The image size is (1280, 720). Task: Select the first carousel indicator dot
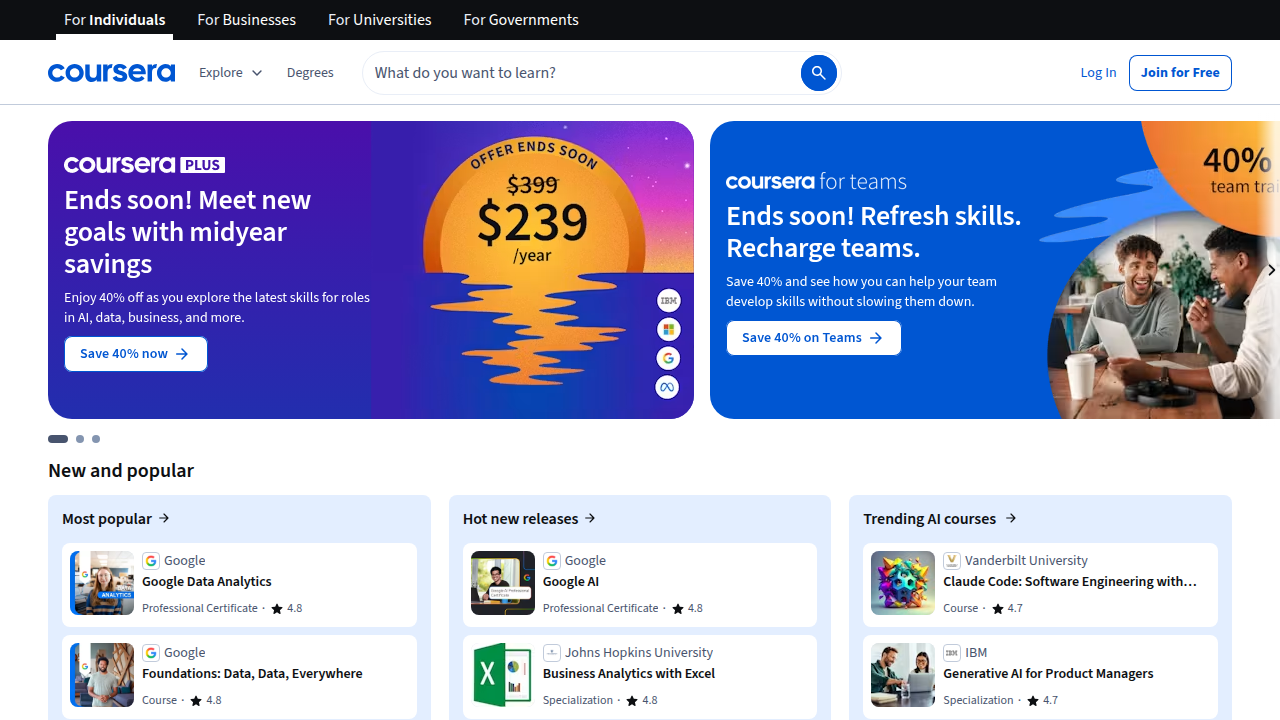tap(58, 439)
